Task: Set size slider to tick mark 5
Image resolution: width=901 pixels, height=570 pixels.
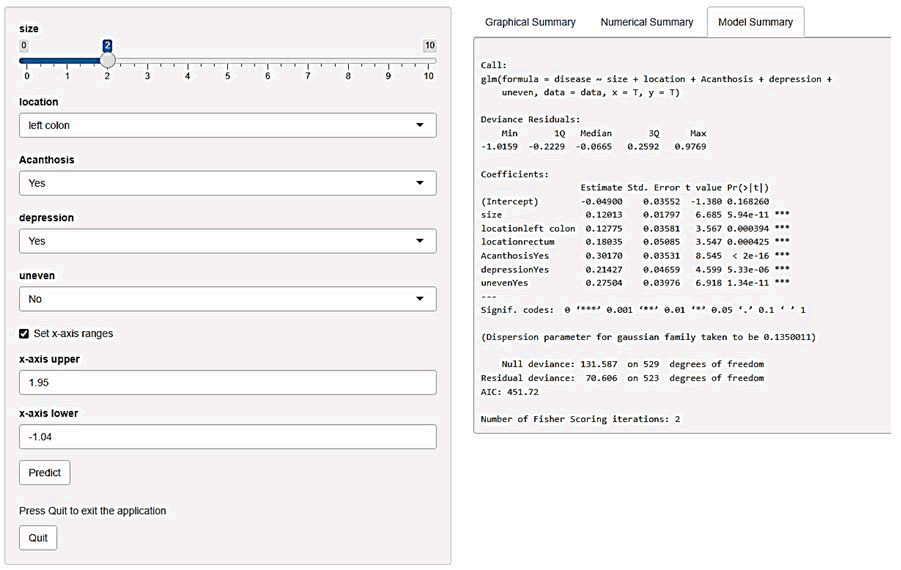Action: 228,60
